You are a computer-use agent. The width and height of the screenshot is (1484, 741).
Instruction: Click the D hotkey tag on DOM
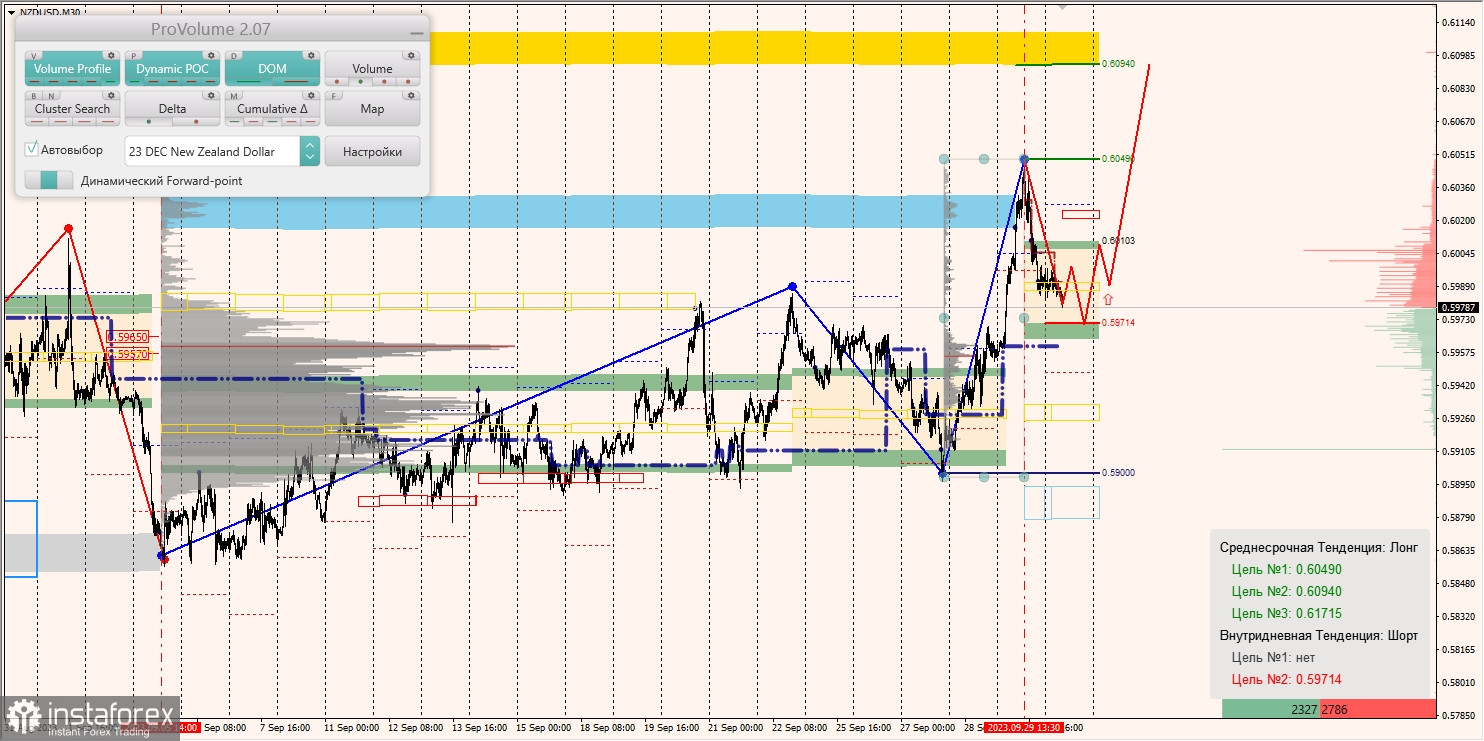[x=234, y=56]
